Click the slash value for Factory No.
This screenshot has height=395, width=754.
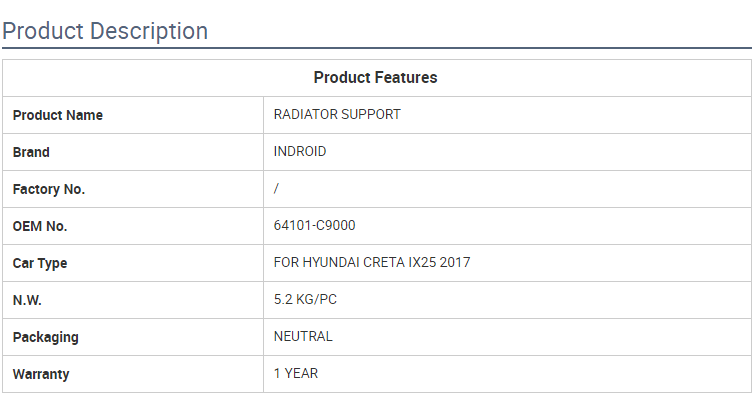click(276, 189)
